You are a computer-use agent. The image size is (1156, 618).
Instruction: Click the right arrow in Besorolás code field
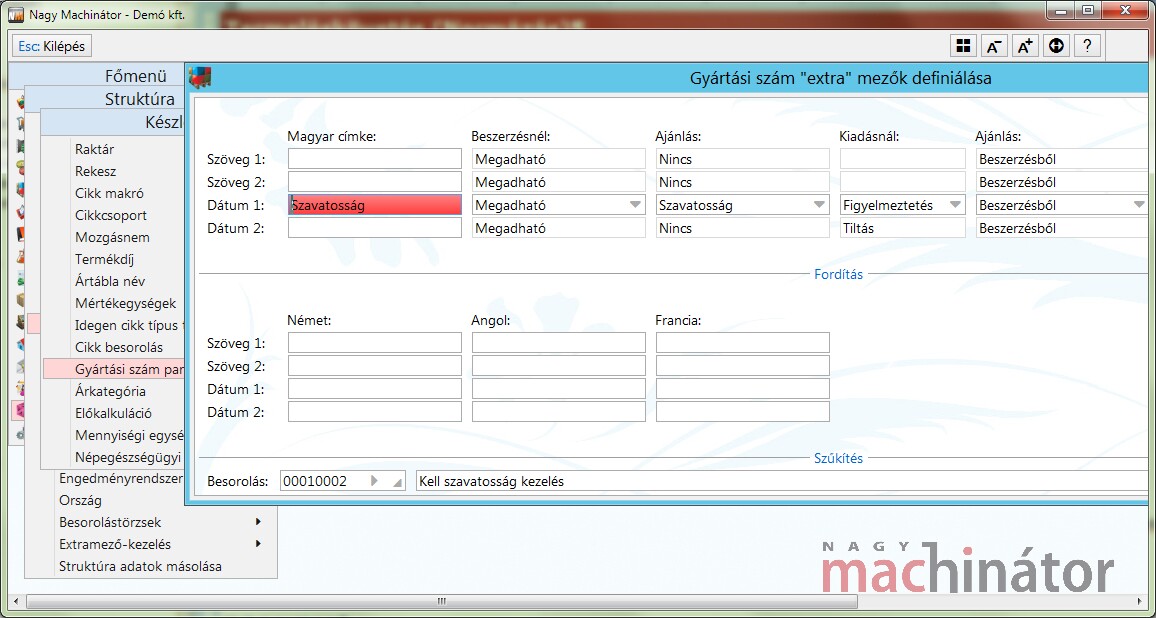374,481
